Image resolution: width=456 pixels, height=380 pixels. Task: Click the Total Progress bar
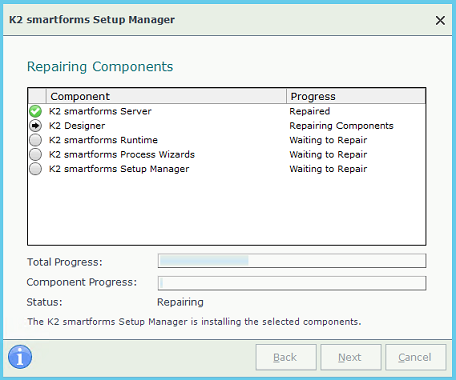[x=292, y=261]
